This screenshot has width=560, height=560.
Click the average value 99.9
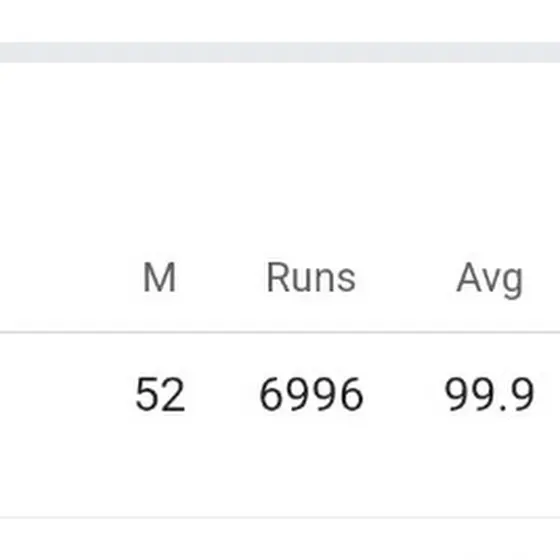click(x=489, y=395)
